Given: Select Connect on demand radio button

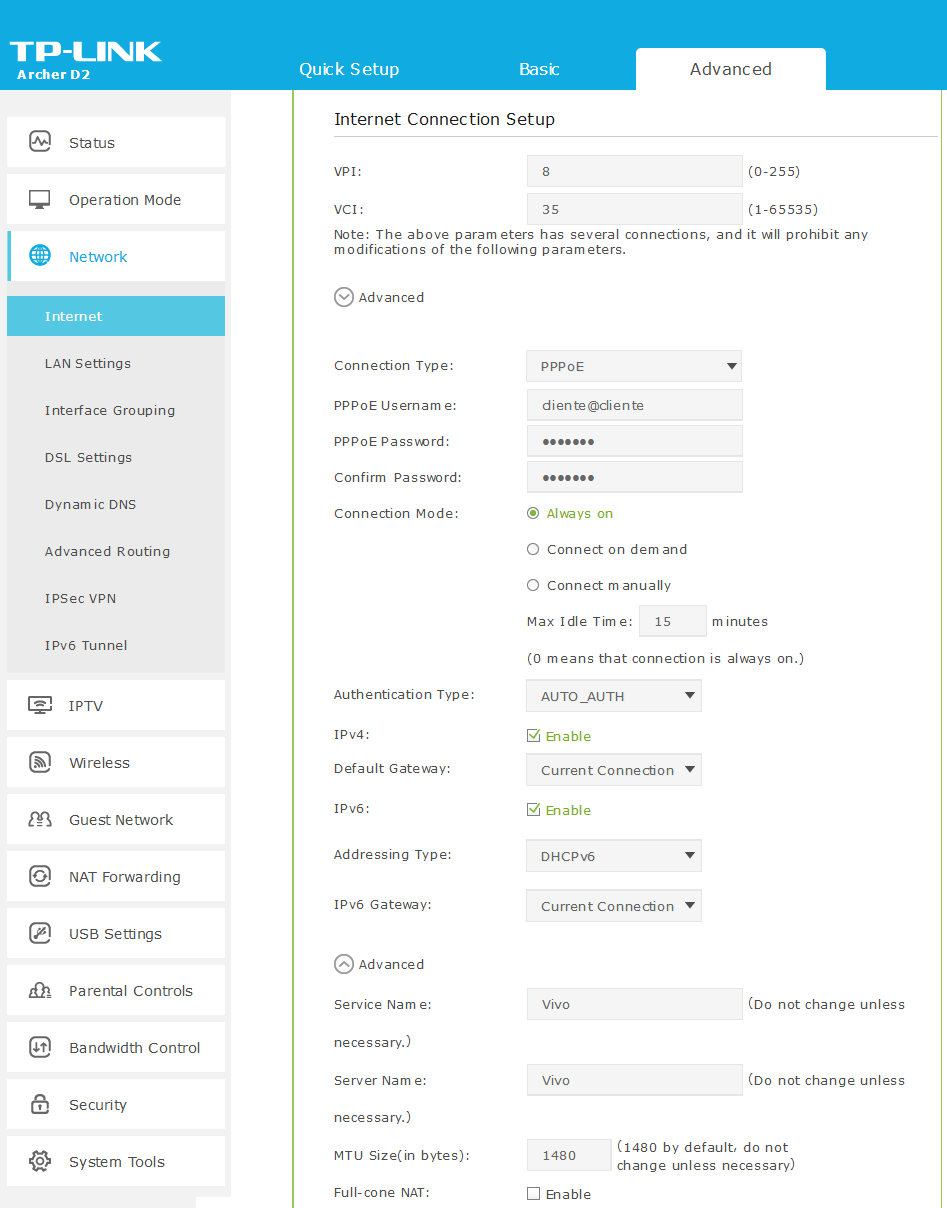Looking at the screenshot, I should (x=533, y=549).
